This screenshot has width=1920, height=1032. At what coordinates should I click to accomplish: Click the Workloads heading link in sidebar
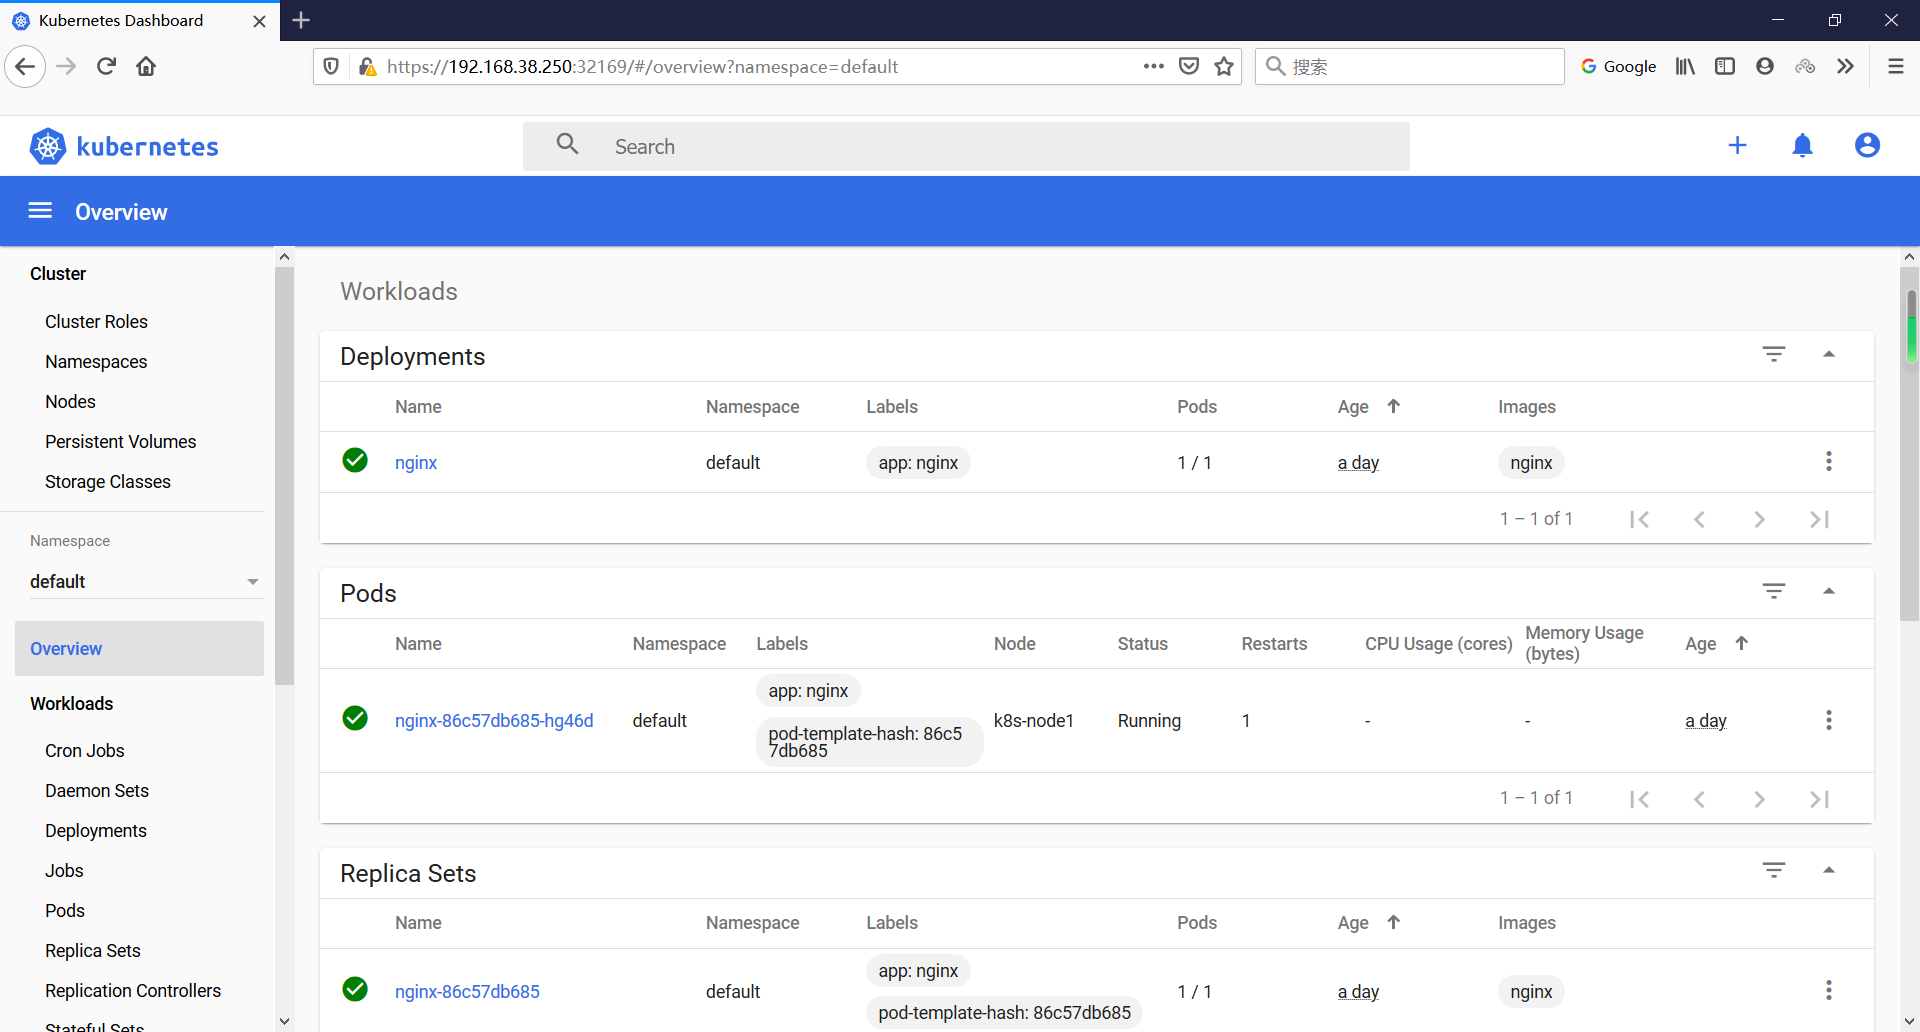(71, 703)
